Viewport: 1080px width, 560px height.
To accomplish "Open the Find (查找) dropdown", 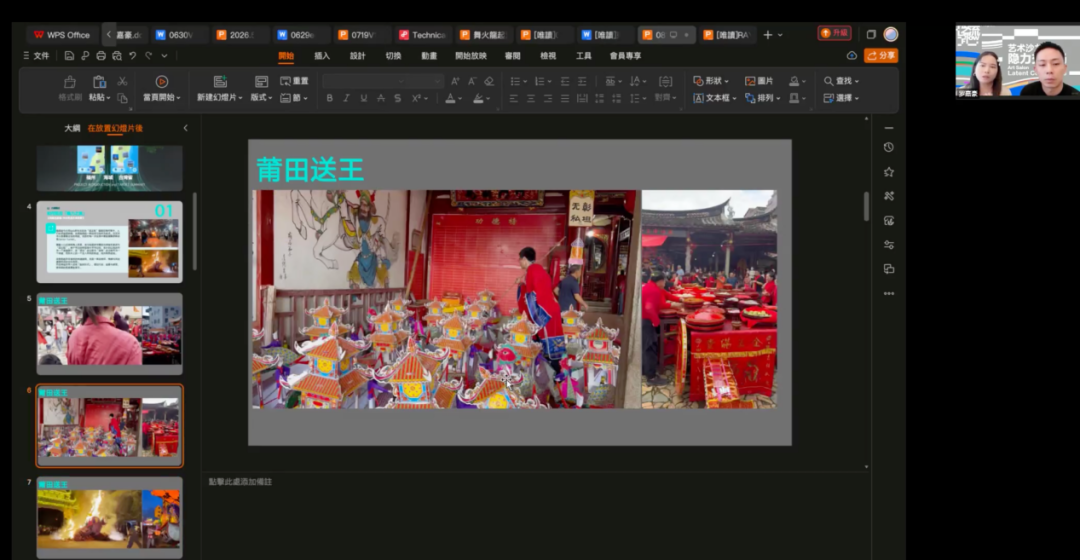I will [x=841, y=81].
